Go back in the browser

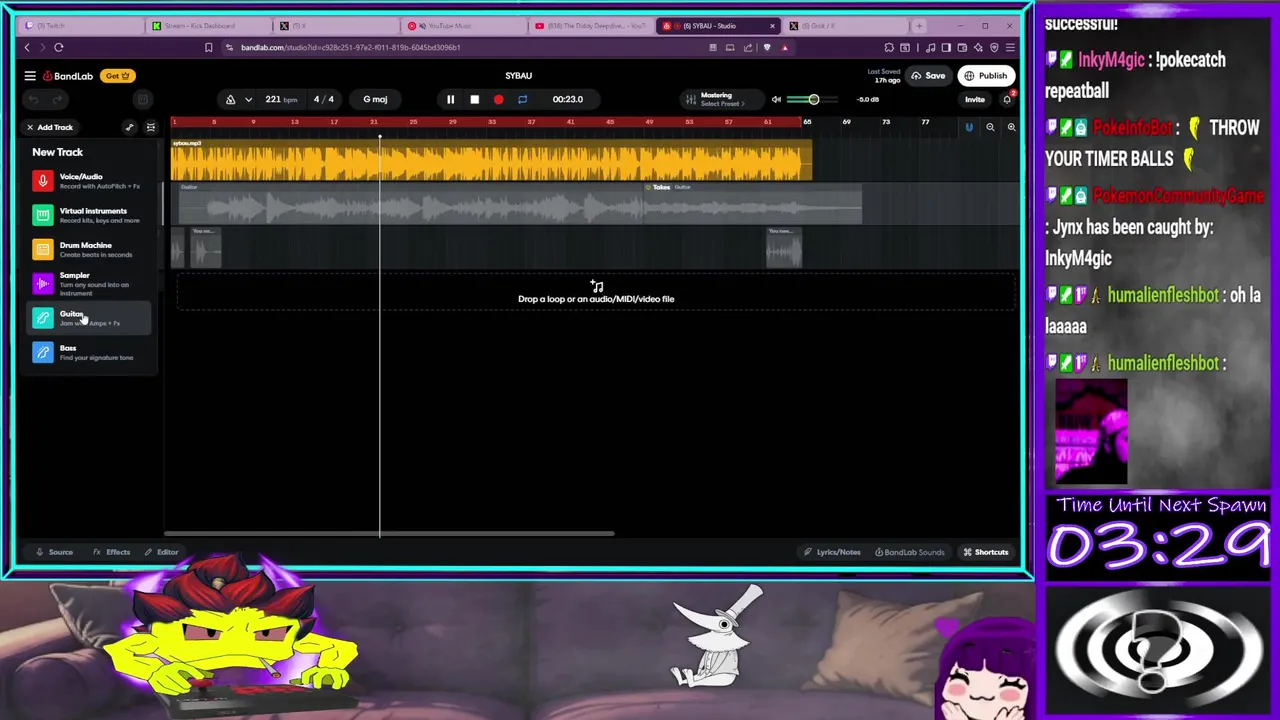tap(27, 47)
